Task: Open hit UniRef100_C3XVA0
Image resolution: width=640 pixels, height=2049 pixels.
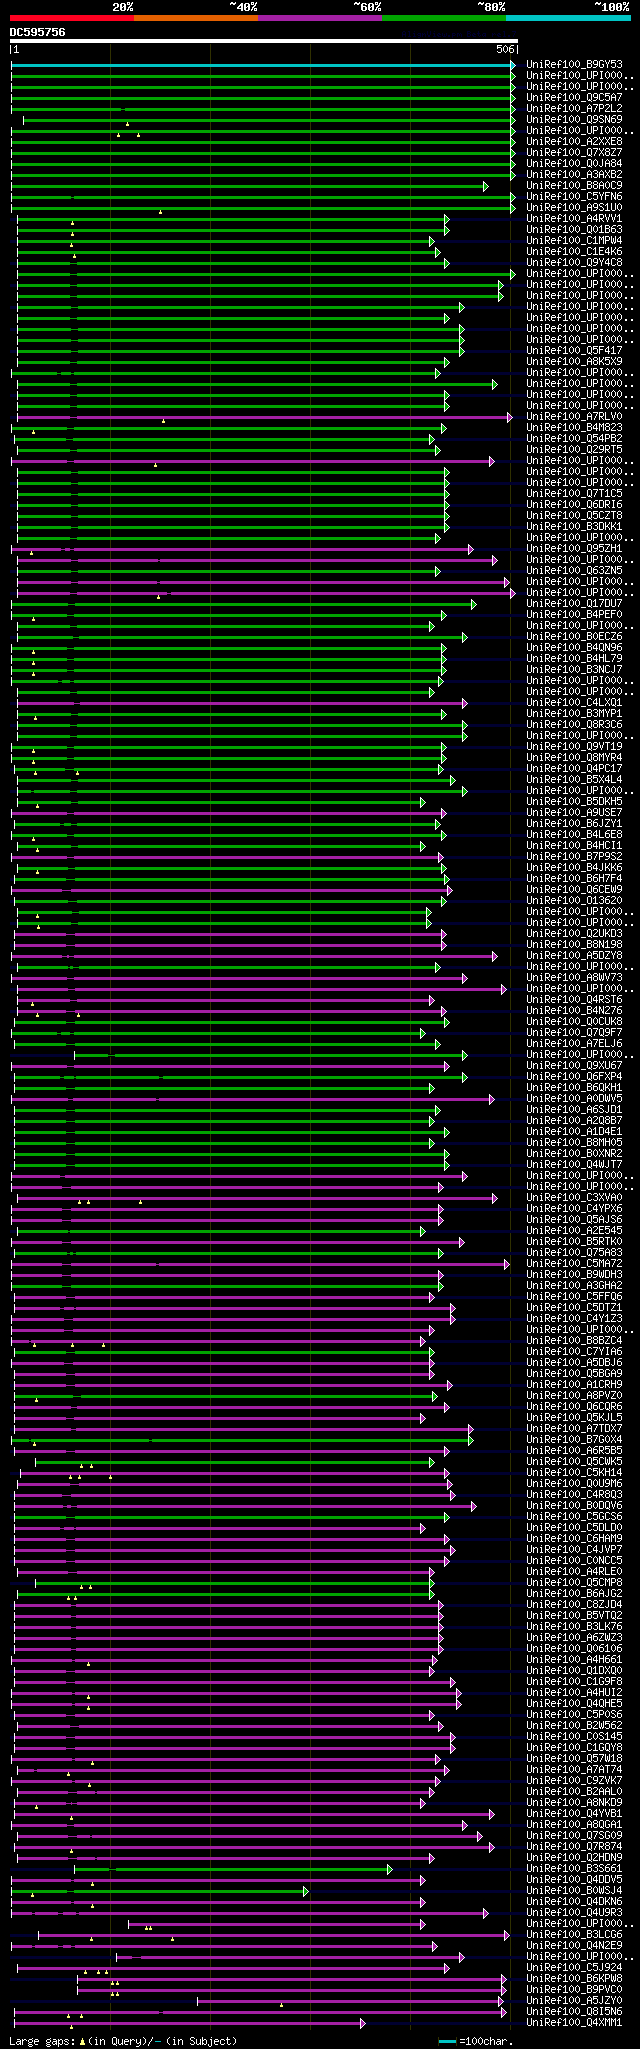Action: coord(574,1198)
